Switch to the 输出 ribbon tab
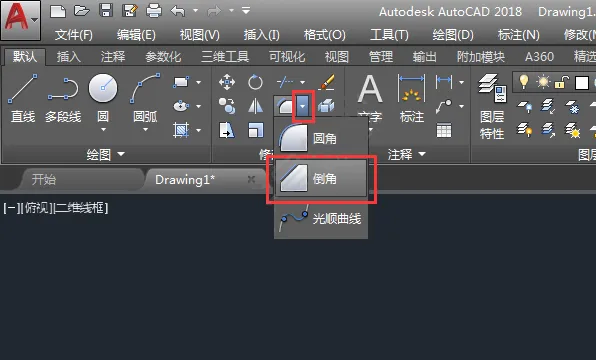 pos(425,57)
